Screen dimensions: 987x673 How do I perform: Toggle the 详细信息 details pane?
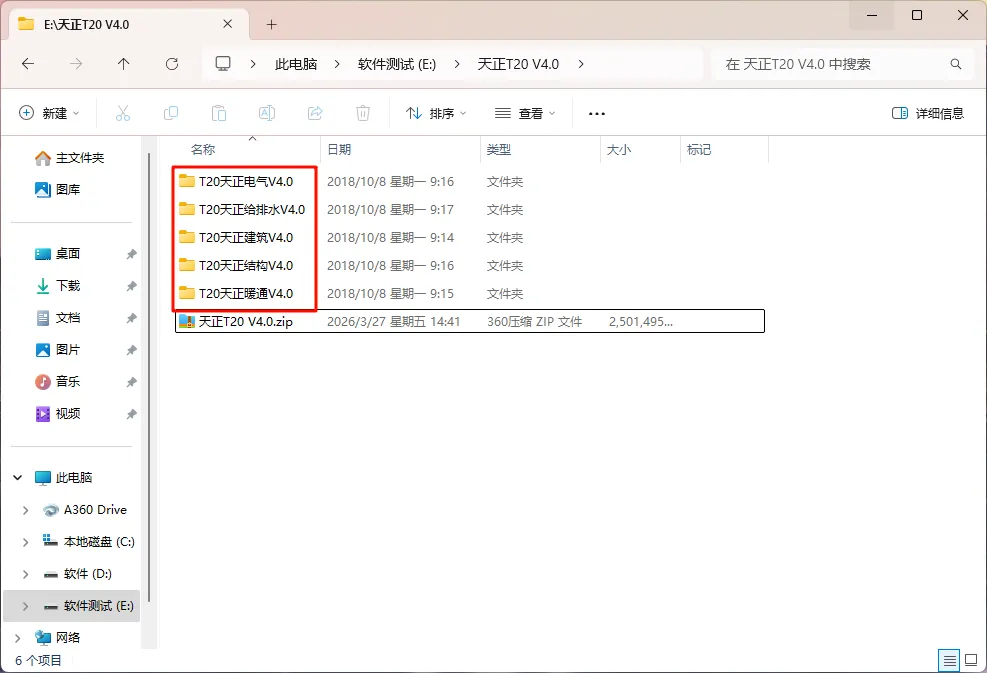[928, 113]
